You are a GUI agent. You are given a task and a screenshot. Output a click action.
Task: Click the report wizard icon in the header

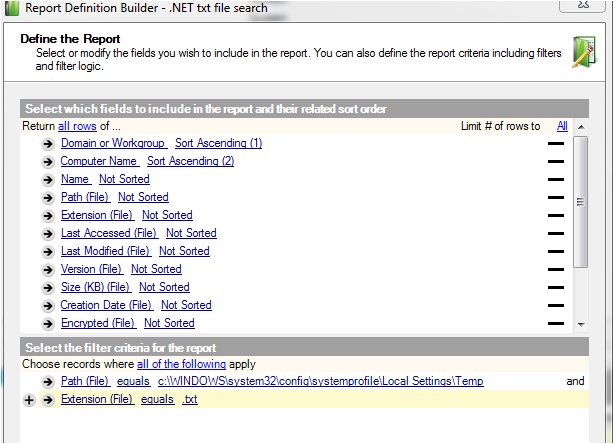tap(584, 52)
